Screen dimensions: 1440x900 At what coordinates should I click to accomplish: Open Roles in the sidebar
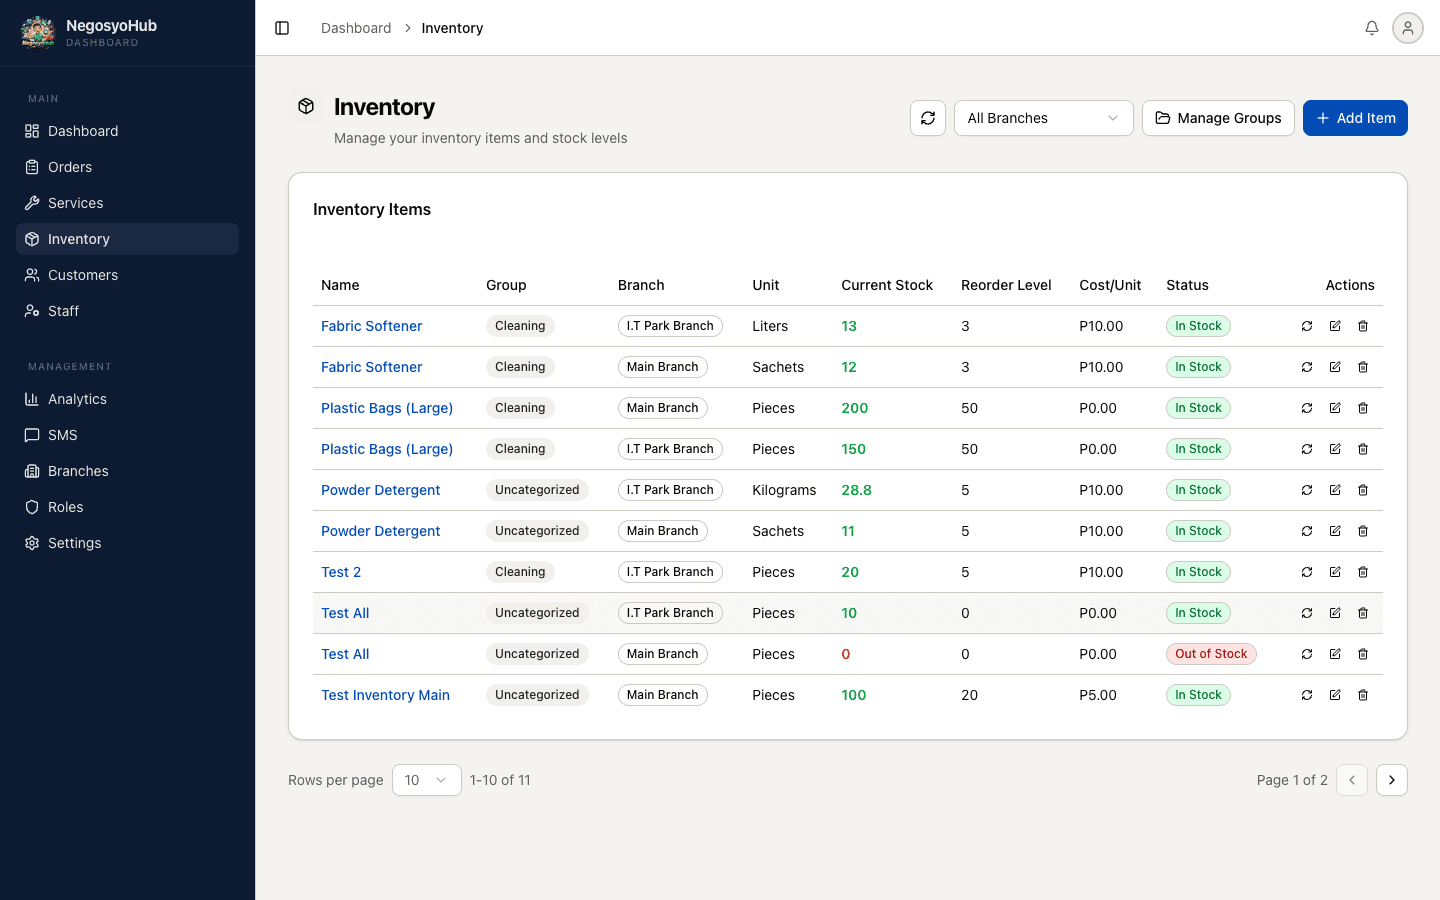(x=127, y=507)
